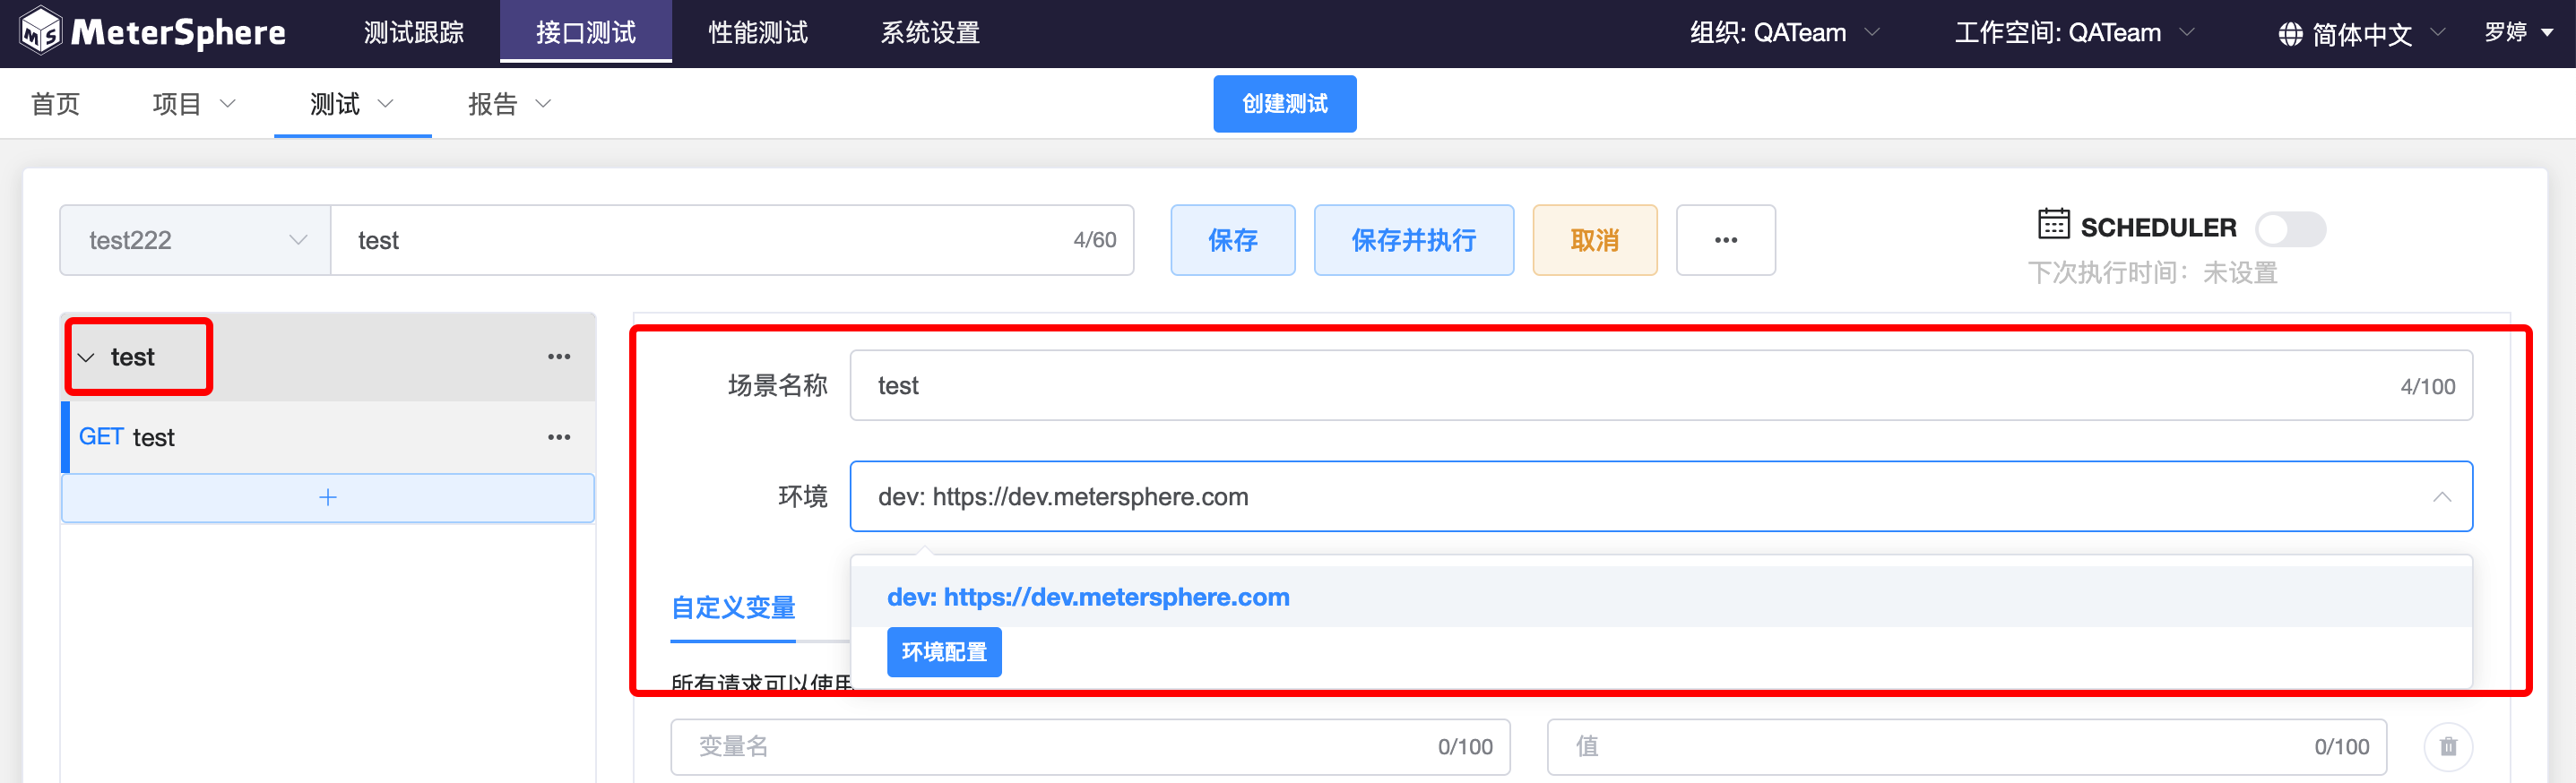
Task: Click the 值 input field
Action: point(1967,747)
